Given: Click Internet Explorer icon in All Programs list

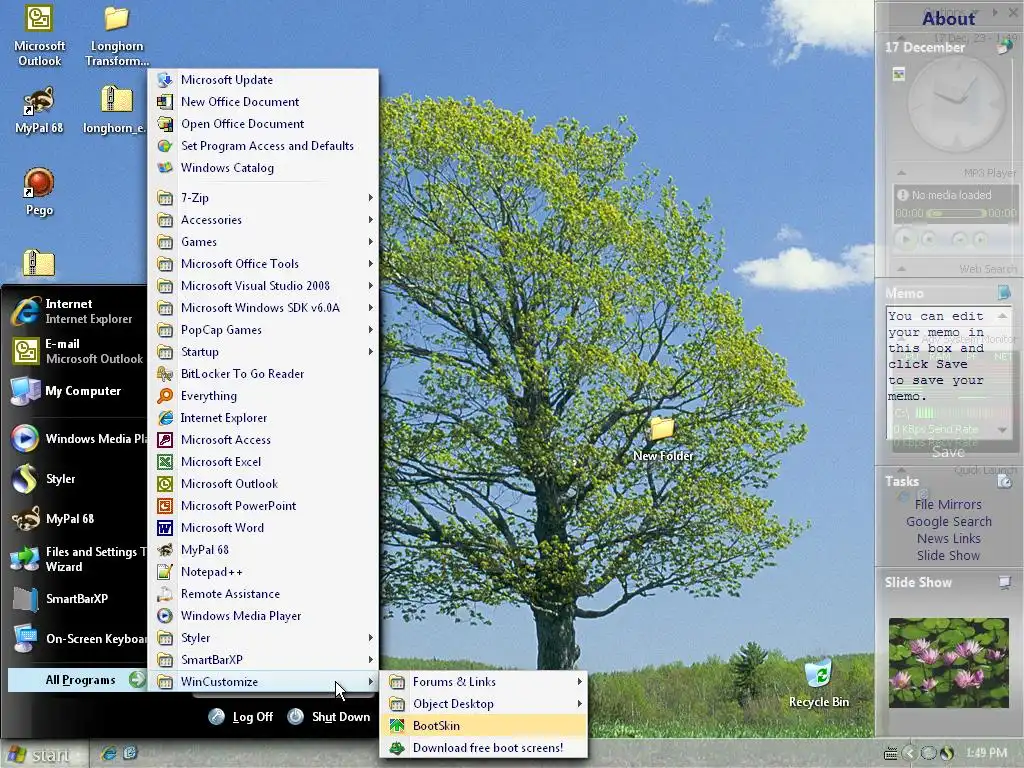Looking at the screenshot, I should pos(165,418).
